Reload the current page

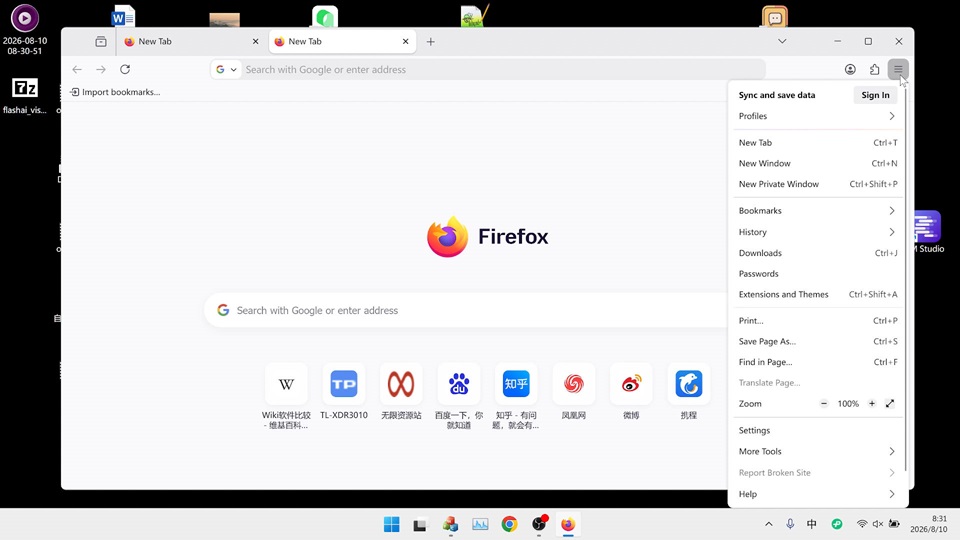[x=125, y=69]
